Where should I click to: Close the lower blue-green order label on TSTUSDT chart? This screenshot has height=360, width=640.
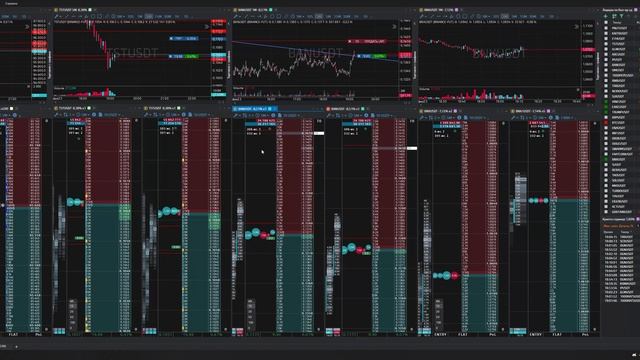tap(171, 56)
